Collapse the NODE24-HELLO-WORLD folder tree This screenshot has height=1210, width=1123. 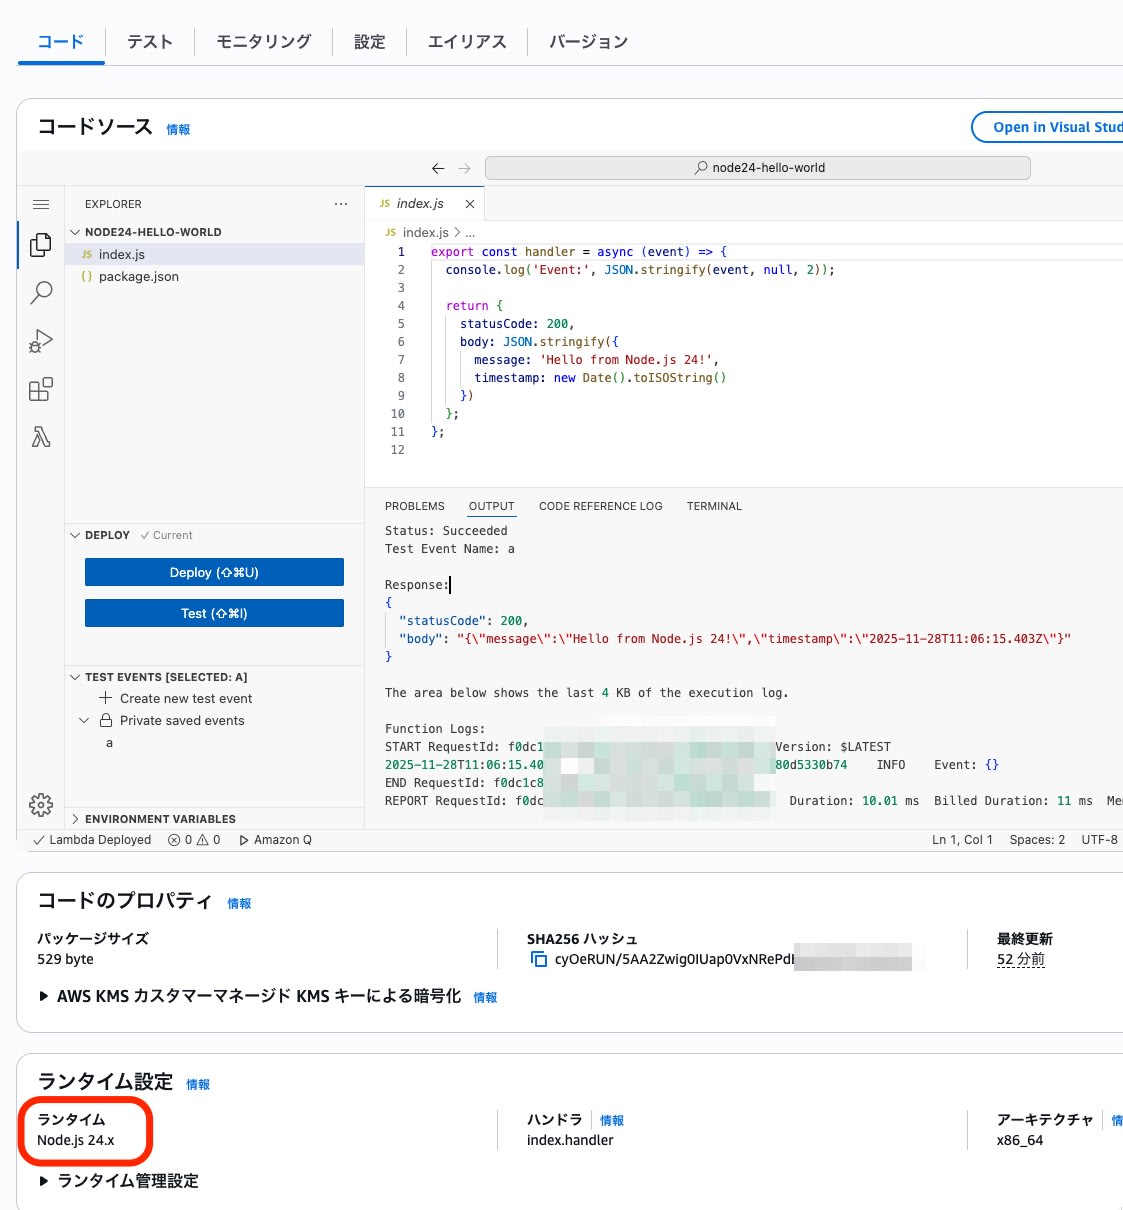[76, 231]
